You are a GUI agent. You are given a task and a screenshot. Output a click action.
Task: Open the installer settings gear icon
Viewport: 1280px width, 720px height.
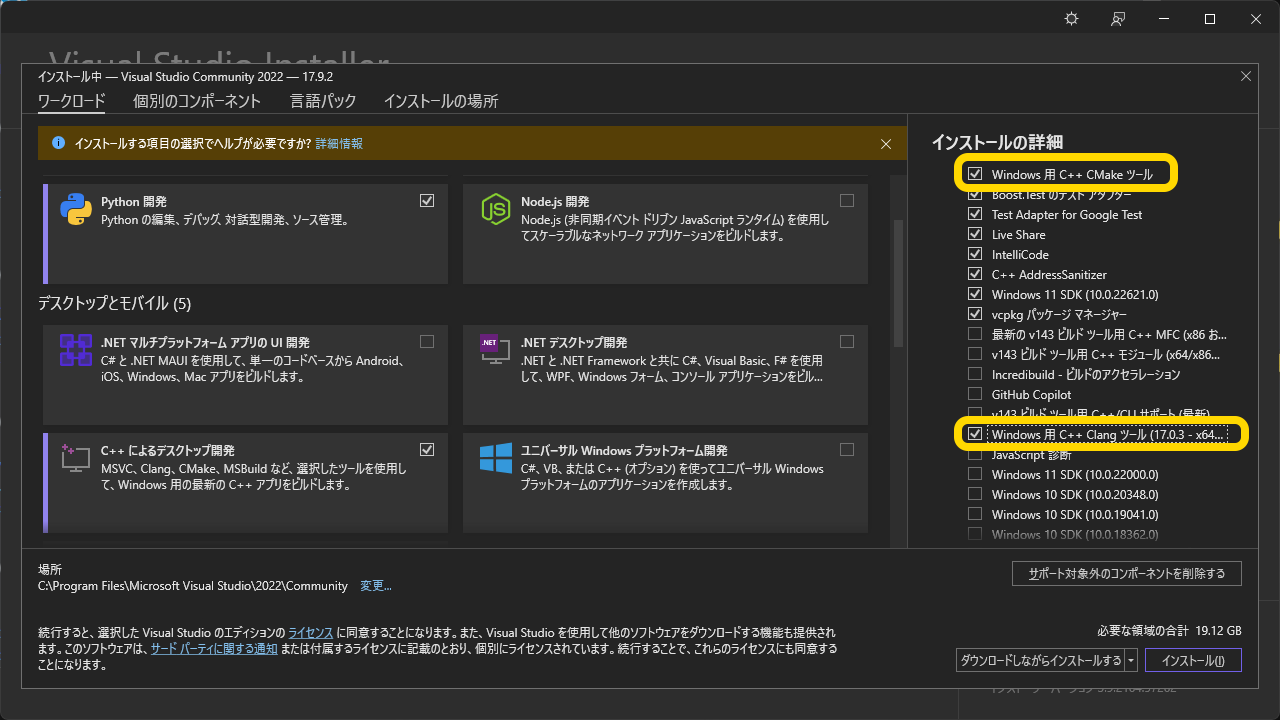[x=1070, y=18]
